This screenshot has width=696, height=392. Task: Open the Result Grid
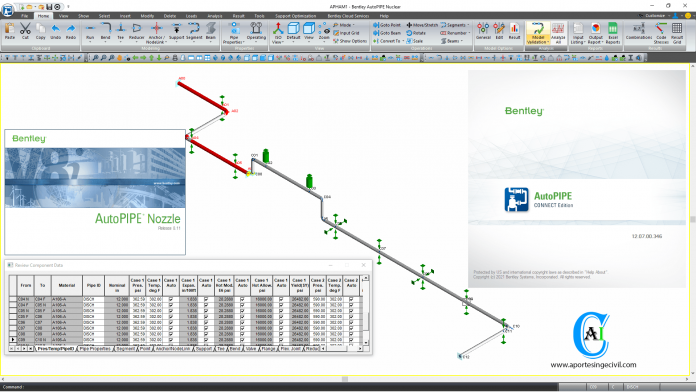pos(677,33)
